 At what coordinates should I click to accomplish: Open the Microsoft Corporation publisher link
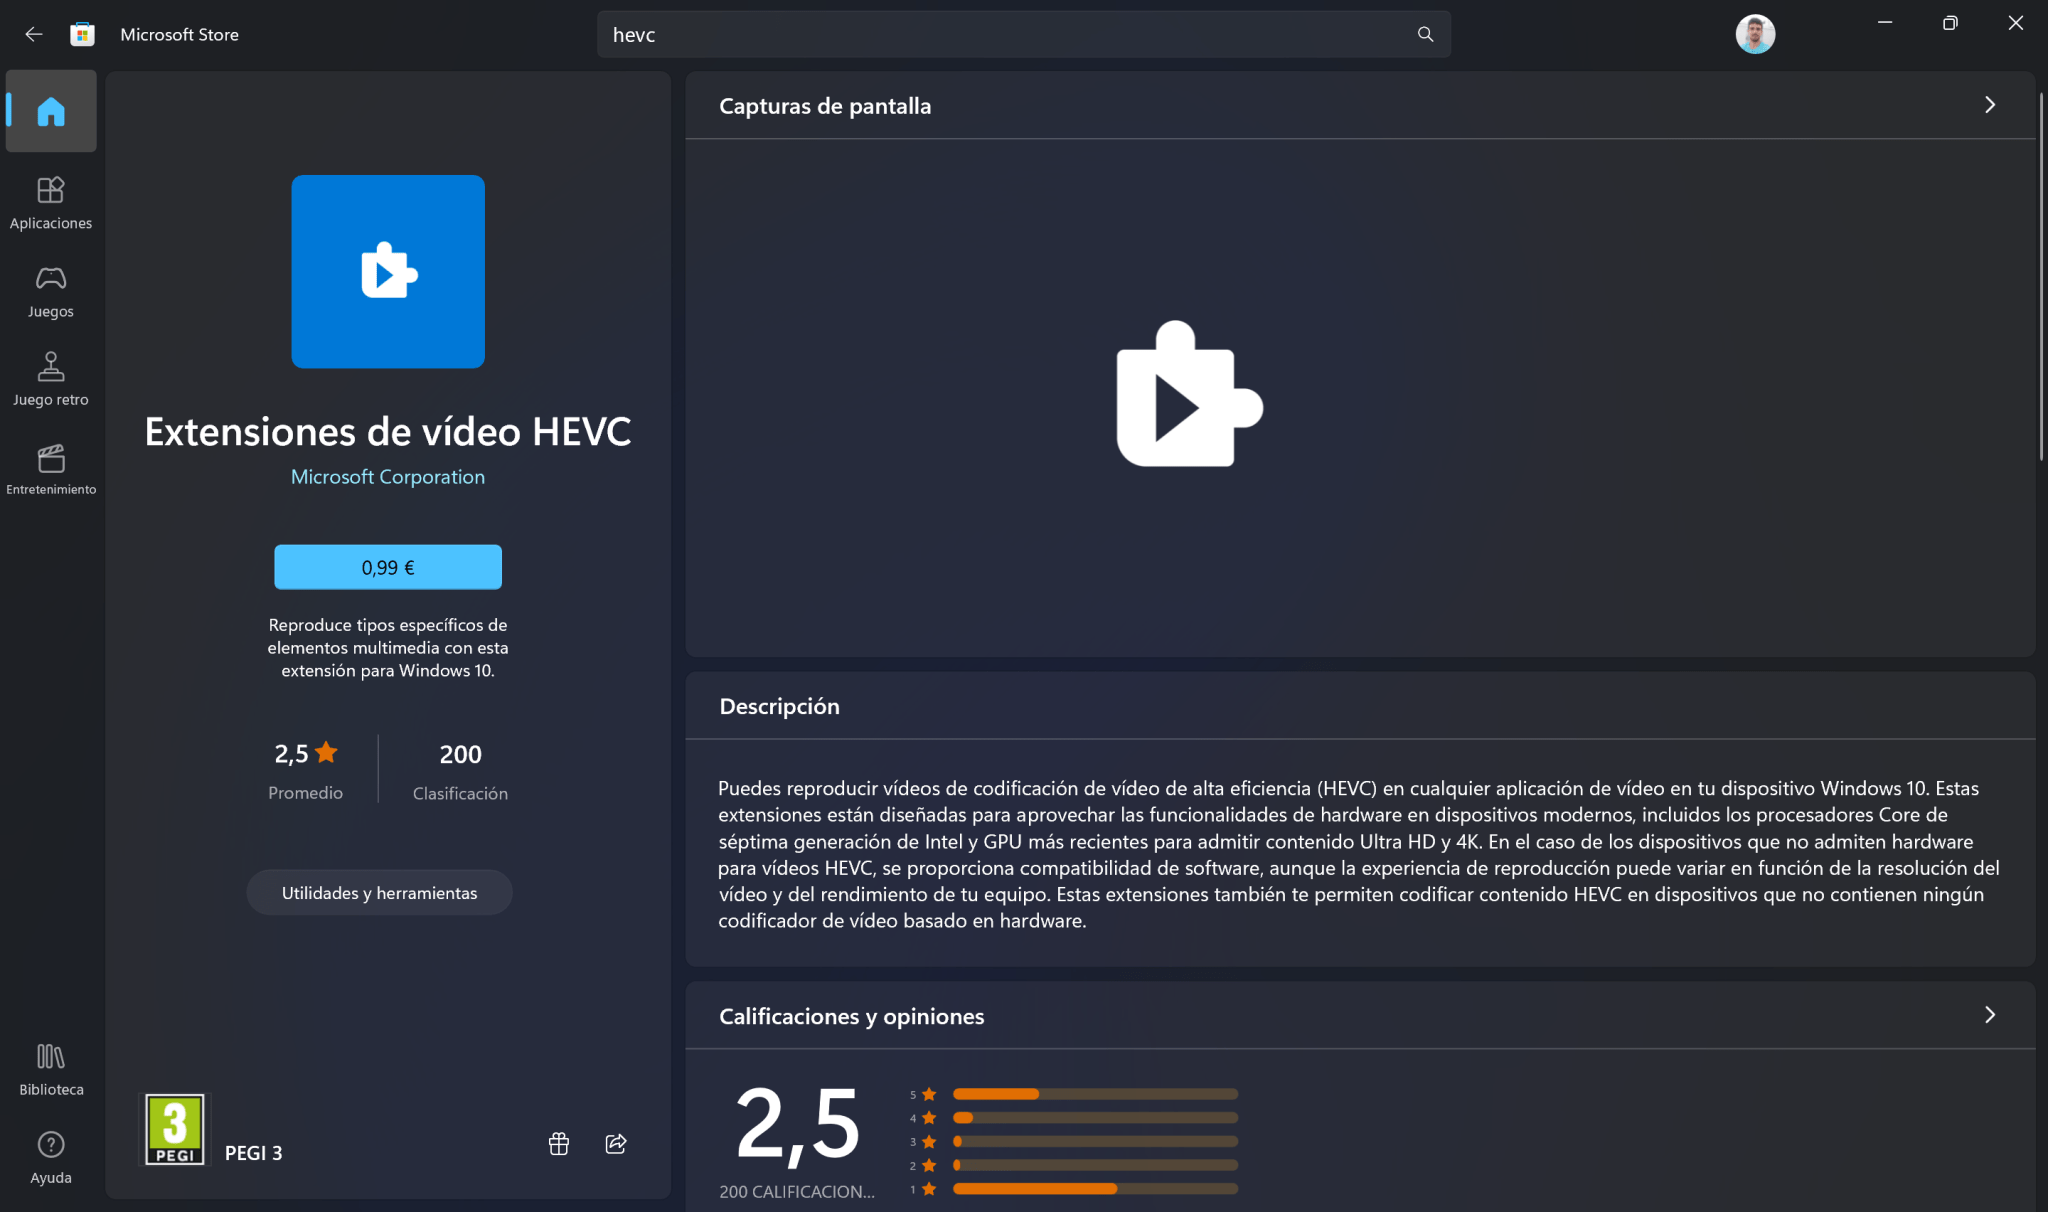coord(387,477)
